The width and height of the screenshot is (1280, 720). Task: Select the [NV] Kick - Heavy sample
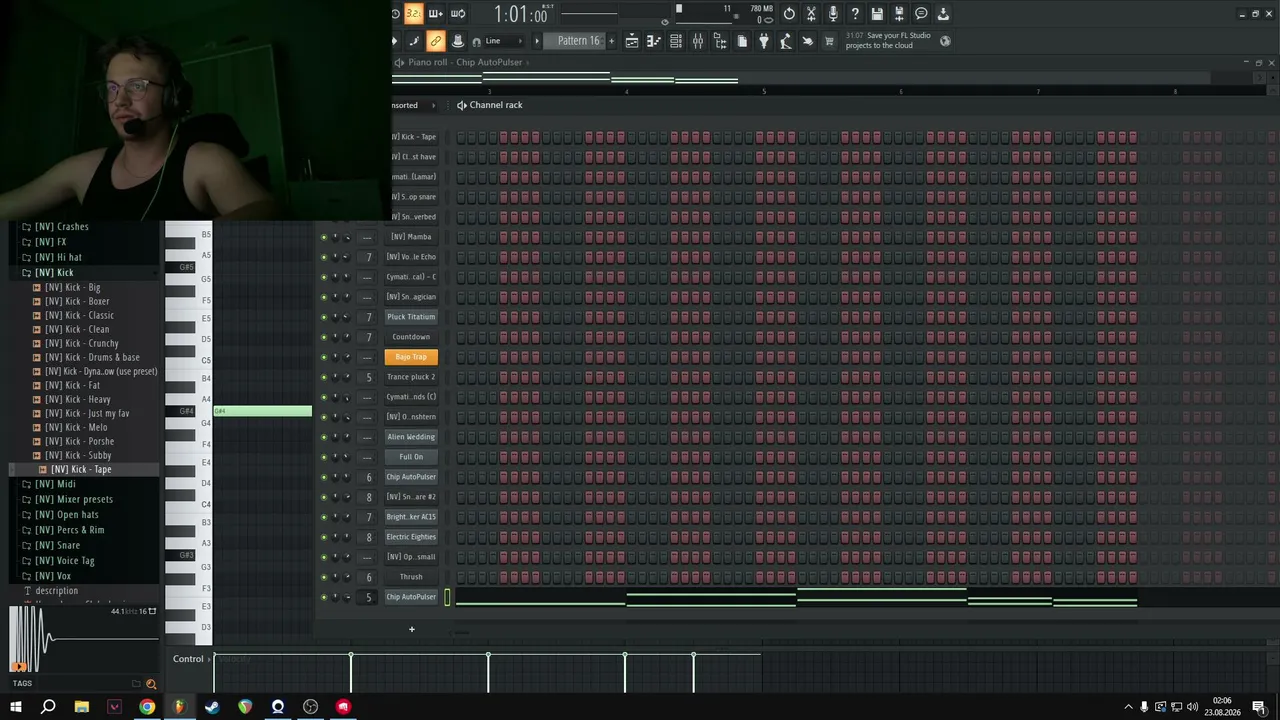click(77, 399)
